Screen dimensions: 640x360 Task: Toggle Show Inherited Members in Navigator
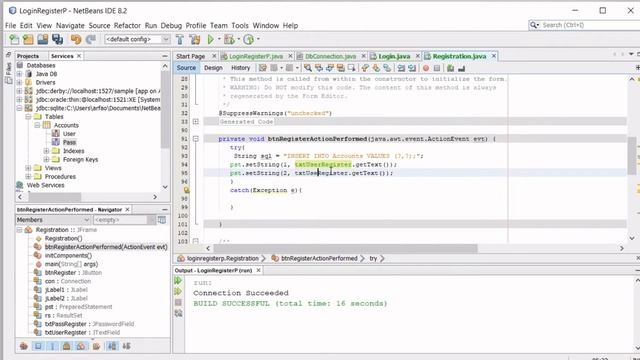pyautogui.click(x=24, y=346)
